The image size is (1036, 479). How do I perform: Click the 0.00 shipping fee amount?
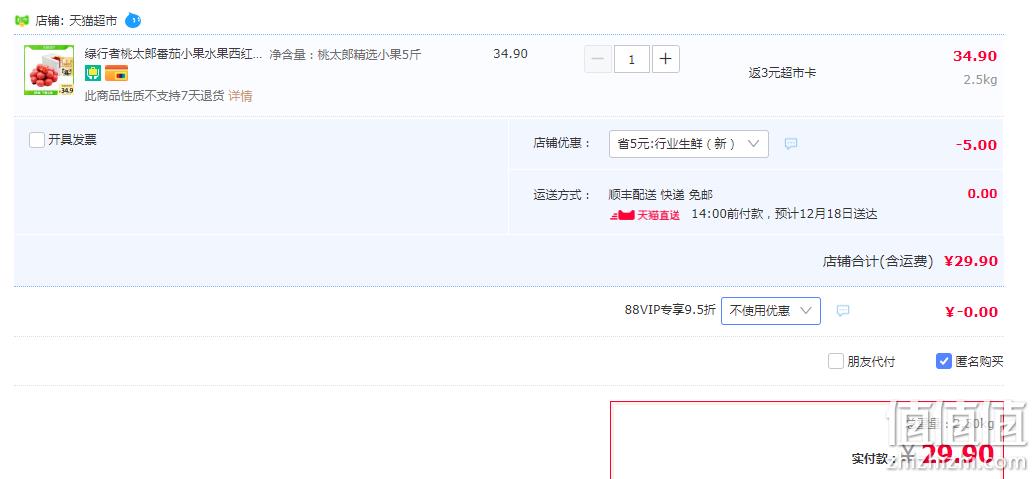(982, 194)
